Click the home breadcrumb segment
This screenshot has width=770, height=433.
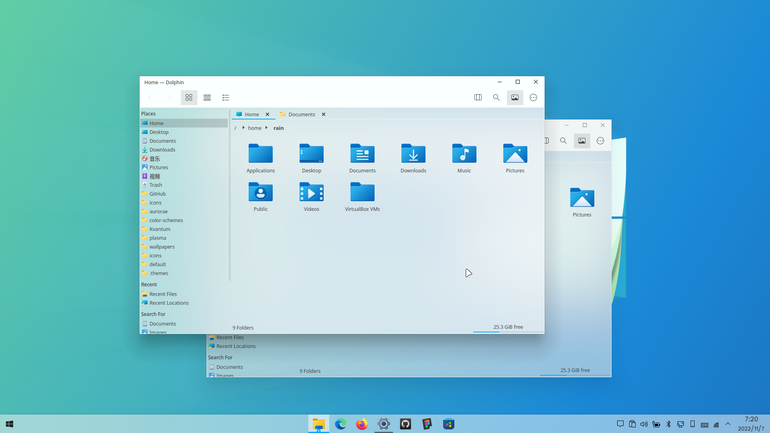[x=254, y=128]
